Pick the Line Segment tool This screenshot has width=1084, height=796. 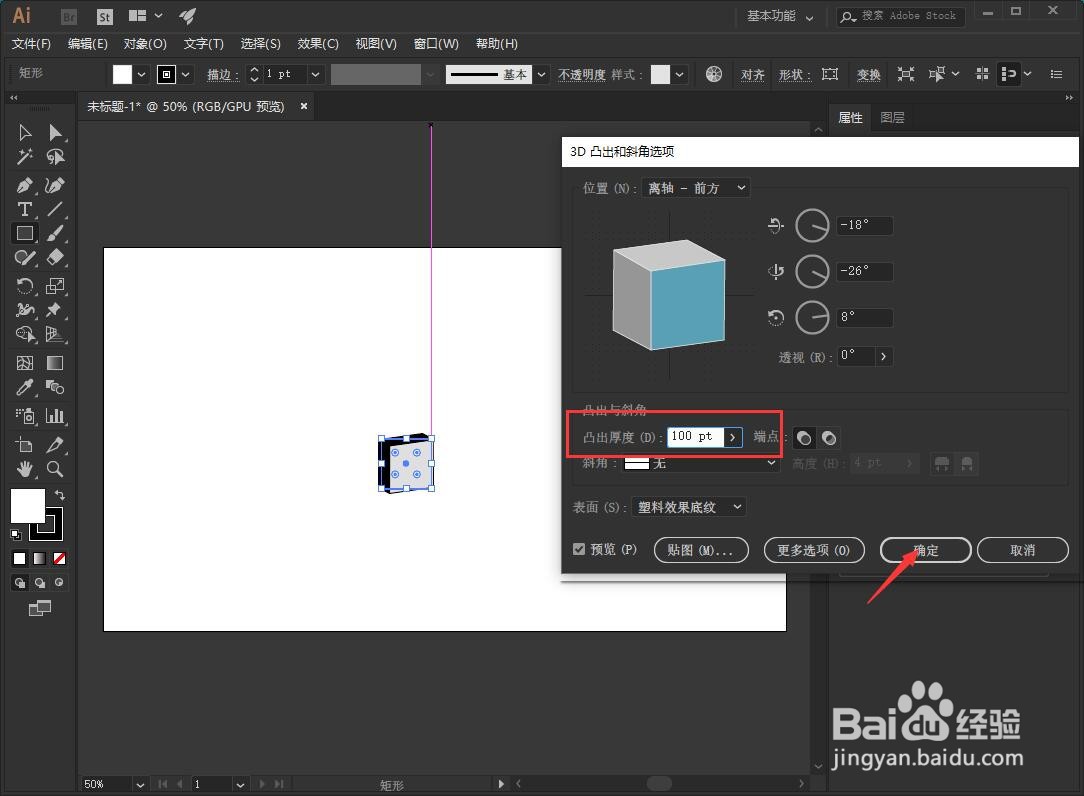pyautogui.click(x=55, y=209)
